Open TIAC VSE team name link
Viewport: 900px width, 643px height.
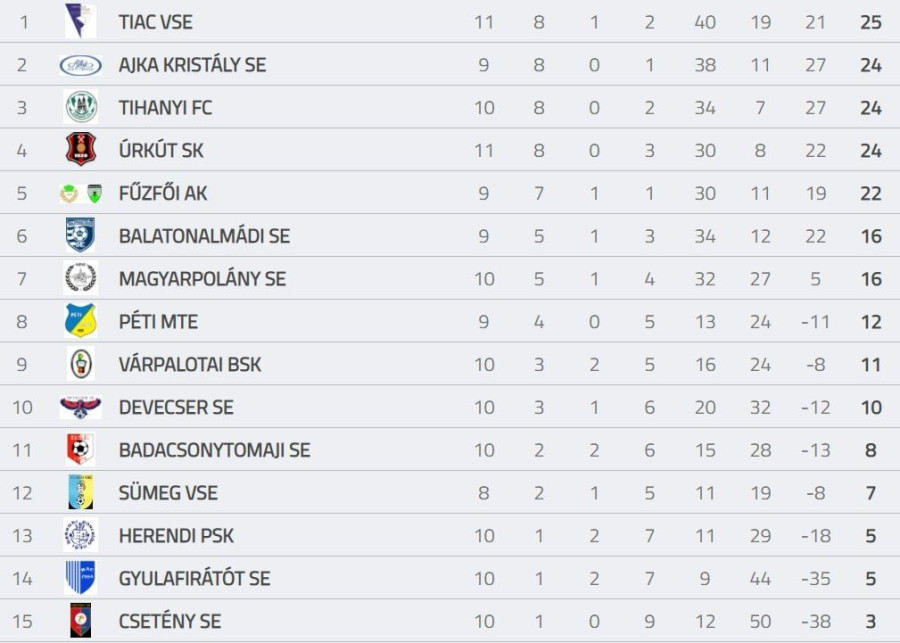(x=155, y=22)
